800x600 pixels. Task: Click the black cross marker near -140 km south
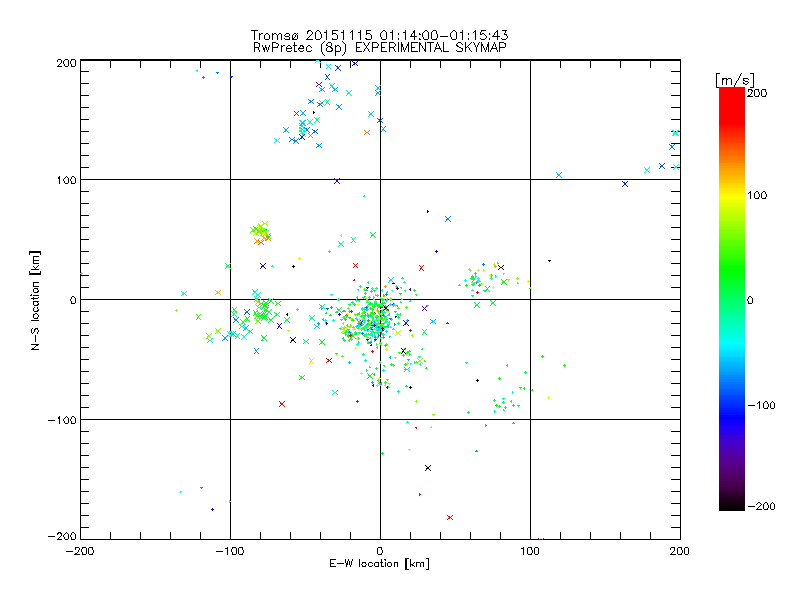(x=428, y=468)
